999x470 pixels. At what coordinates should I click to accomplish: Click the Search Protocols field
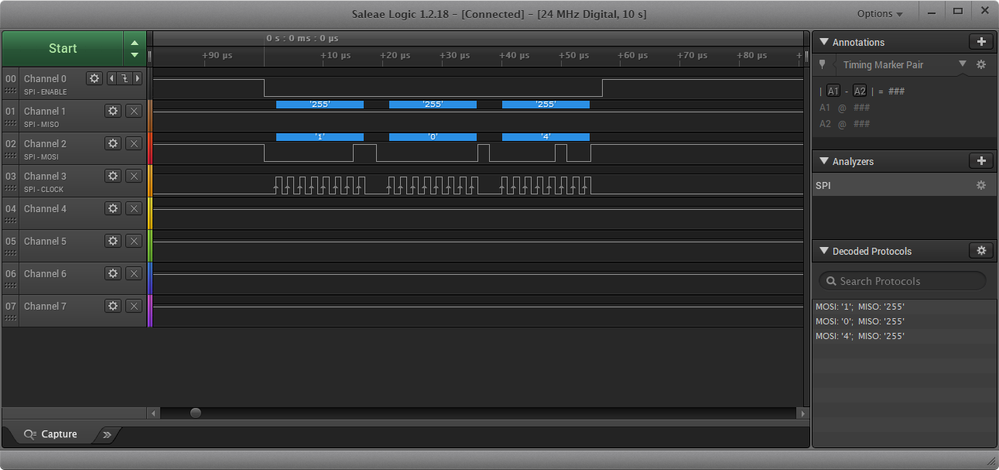click(x=902, y=281)
